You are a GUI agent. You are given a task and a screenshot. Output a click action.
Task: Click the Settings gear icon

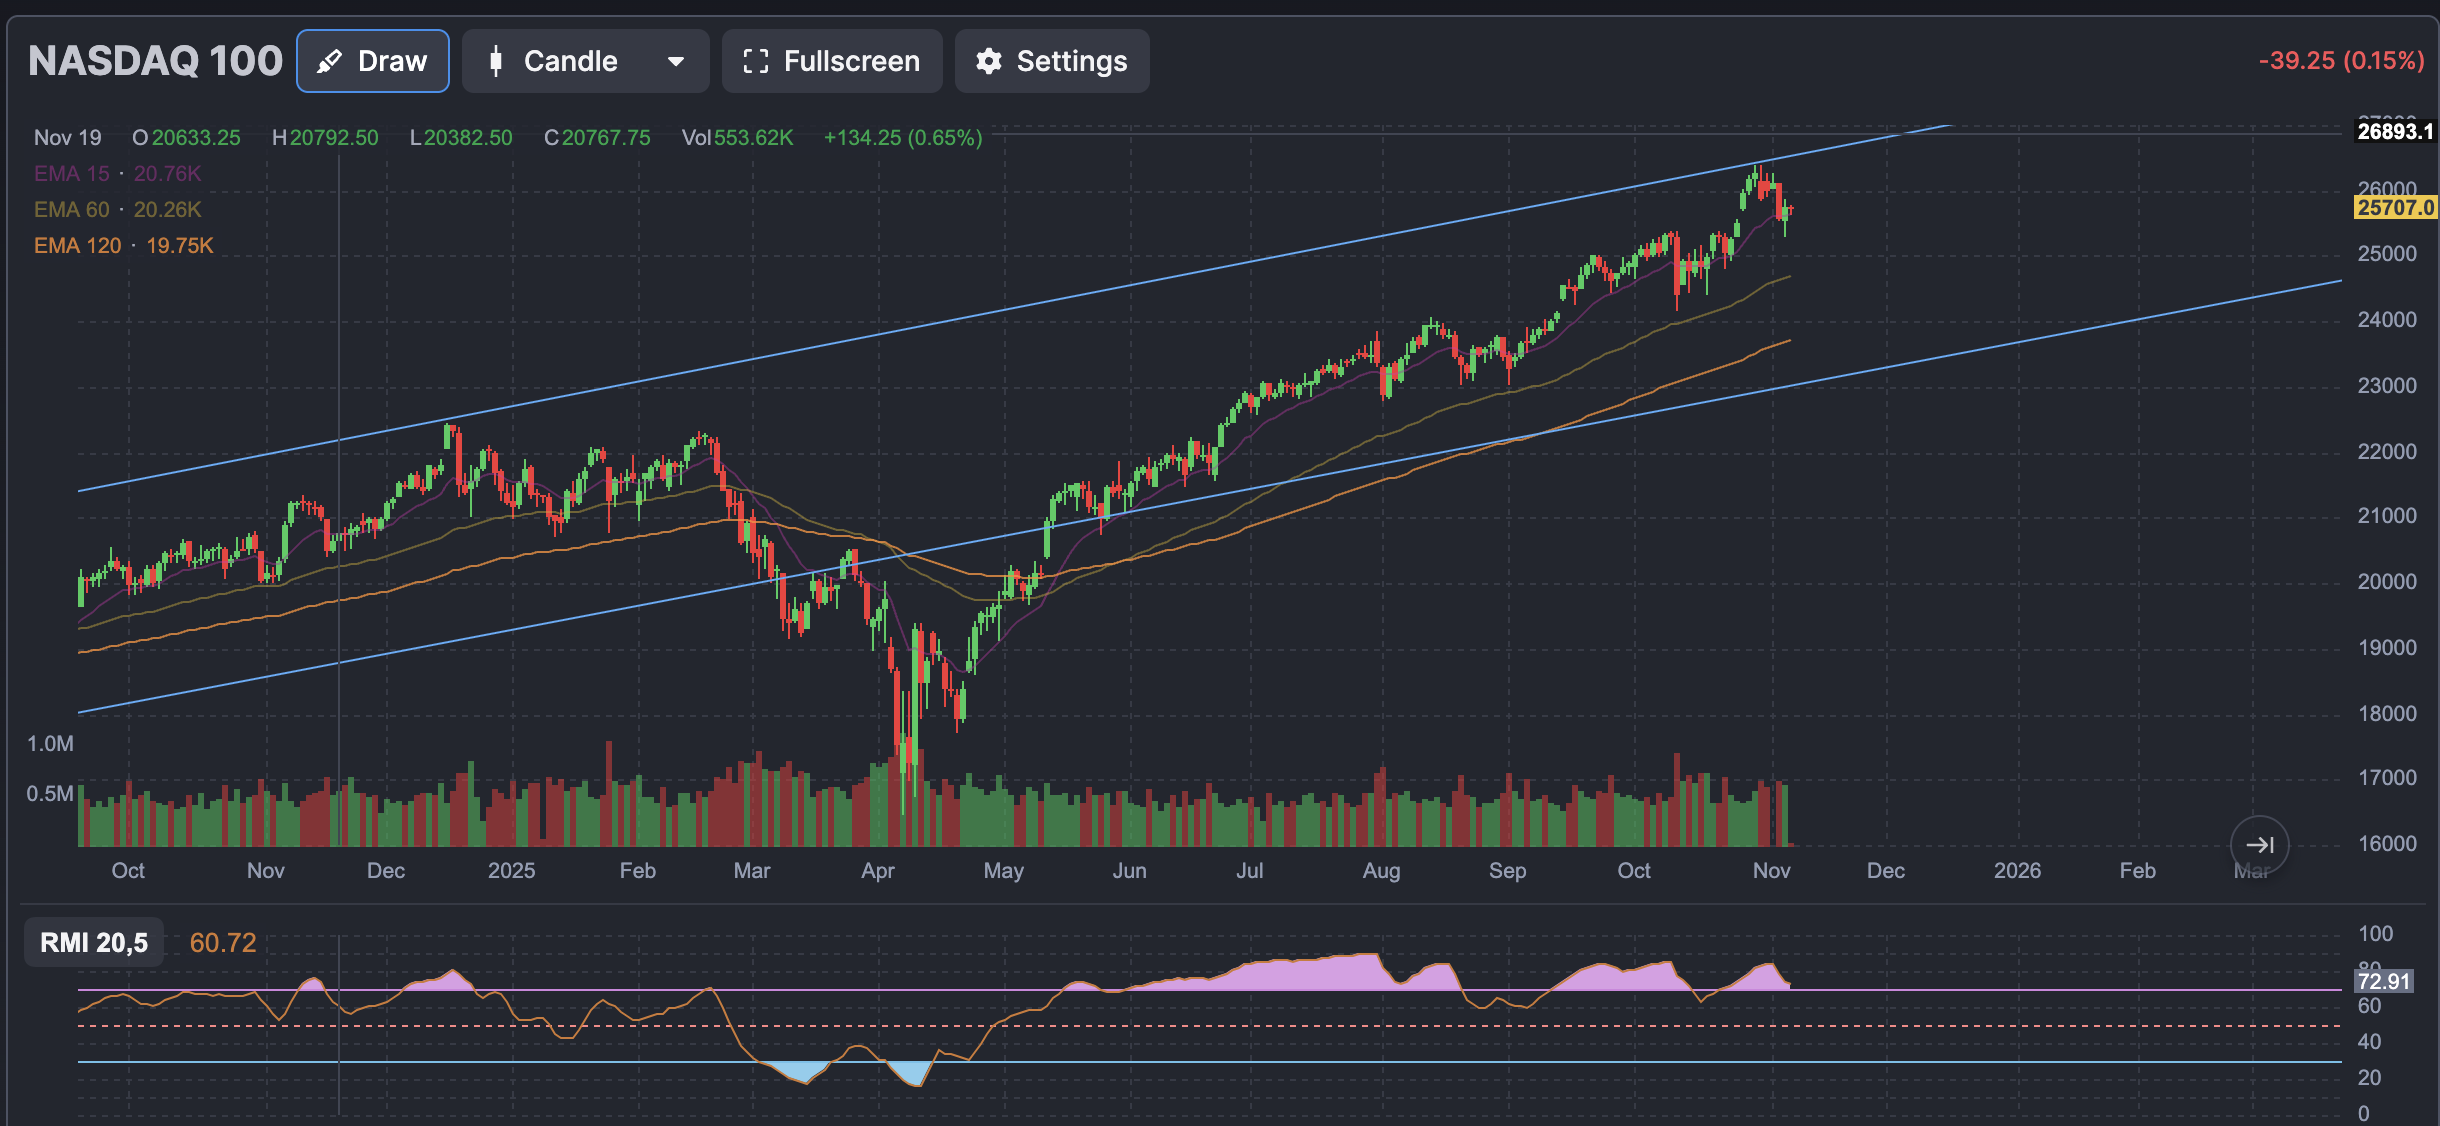(988, 62)
